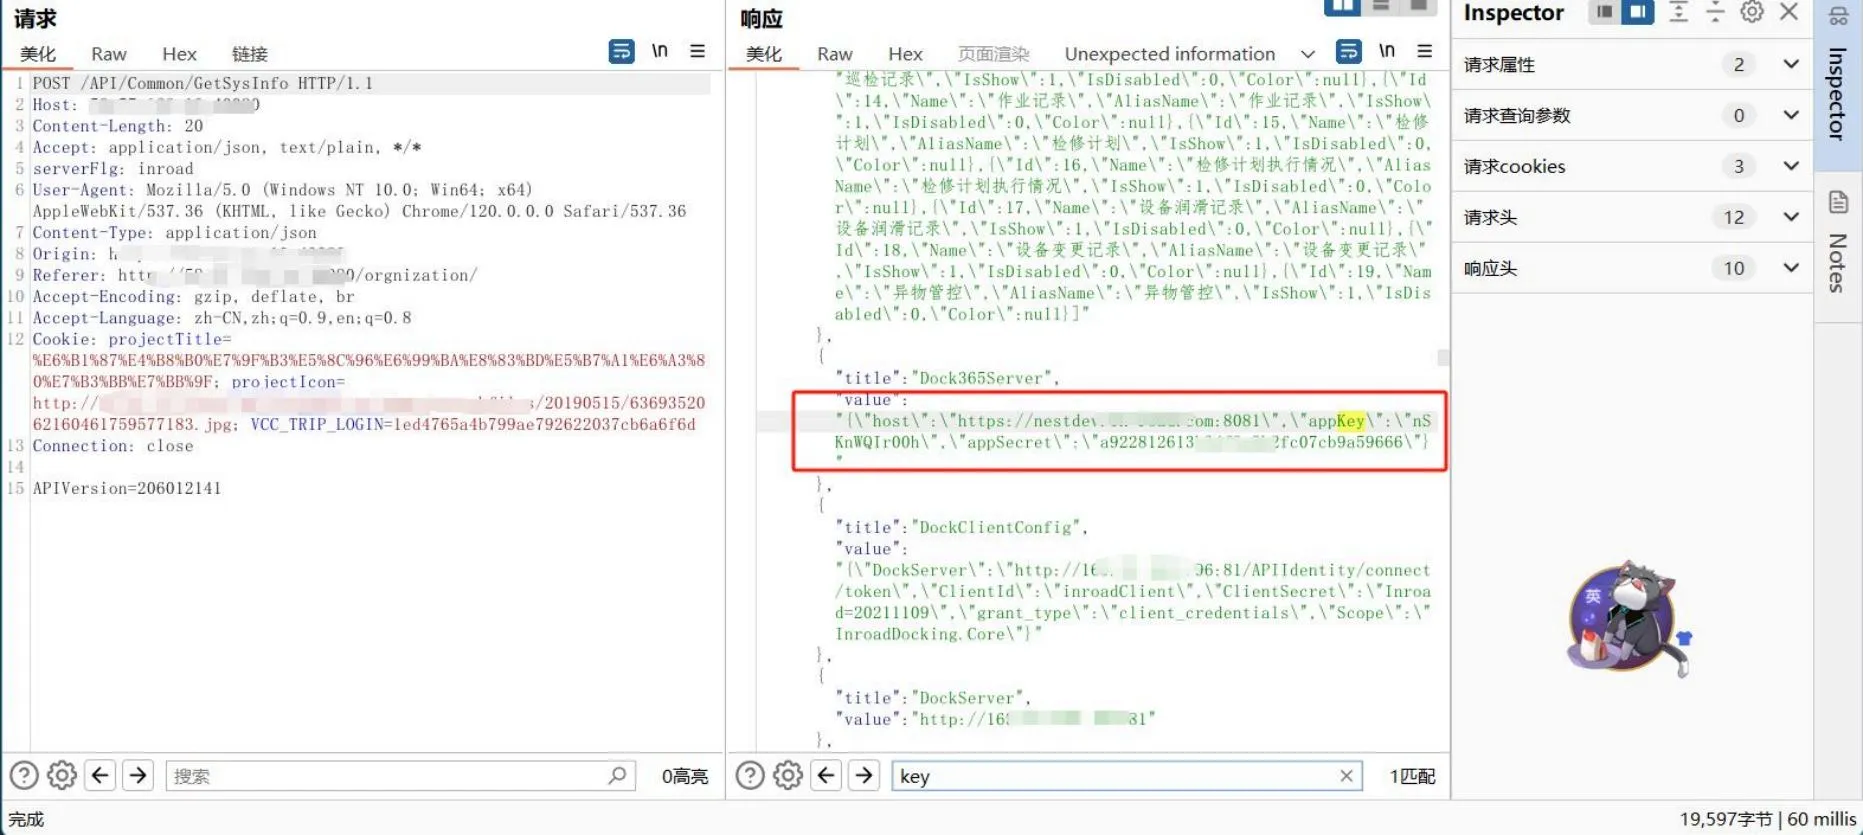Open the Inspector settings gear
1863x835 pixels.
[1752, 12]
